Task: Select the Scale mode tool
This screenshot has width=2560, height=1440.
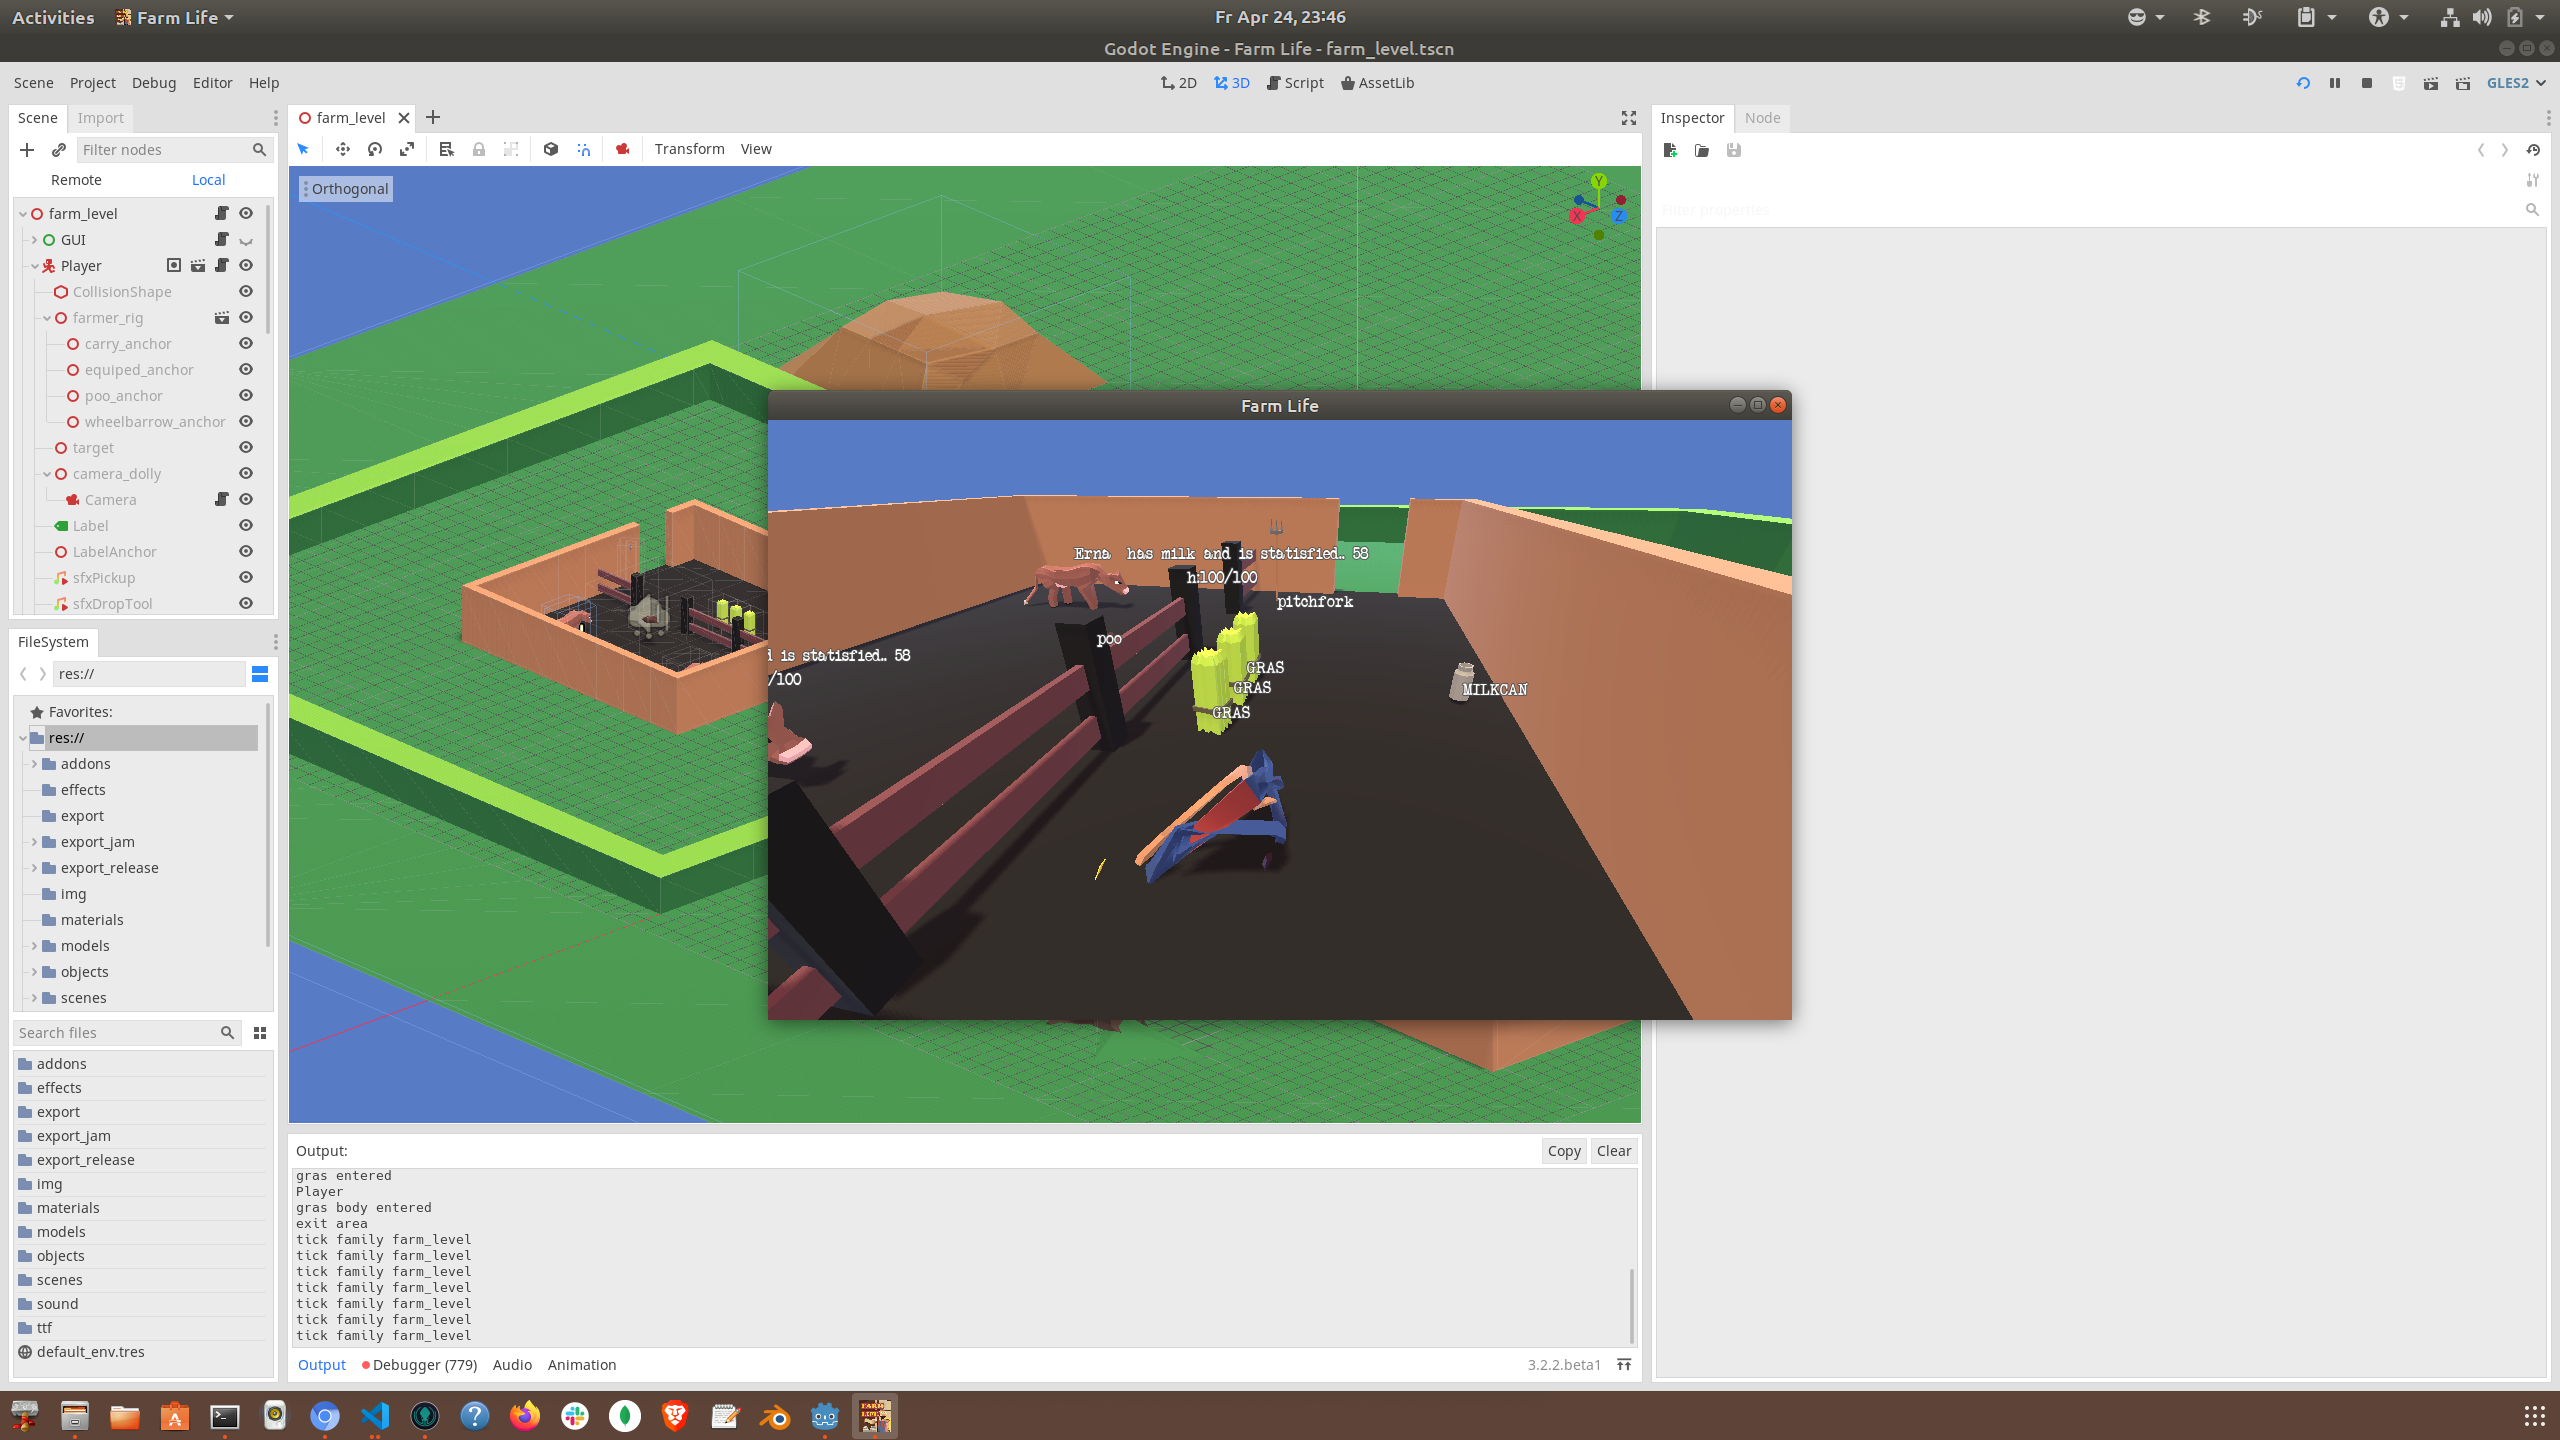Action: tap(407, 149)
